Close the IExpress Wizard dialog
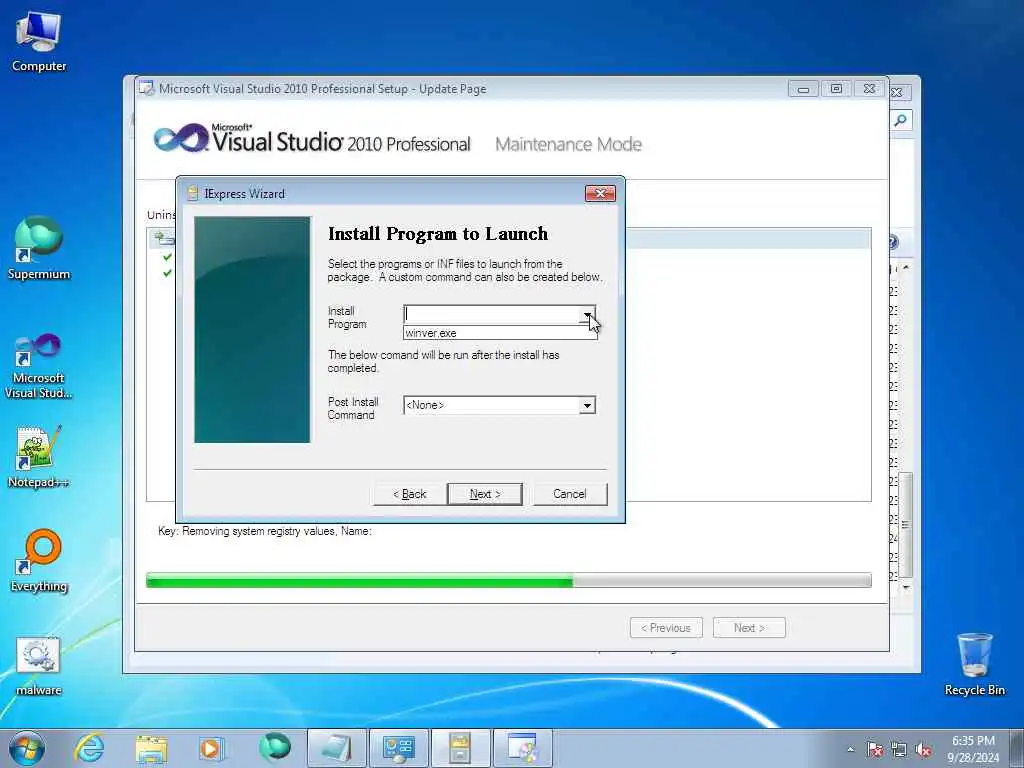 [x=600, y=193]
